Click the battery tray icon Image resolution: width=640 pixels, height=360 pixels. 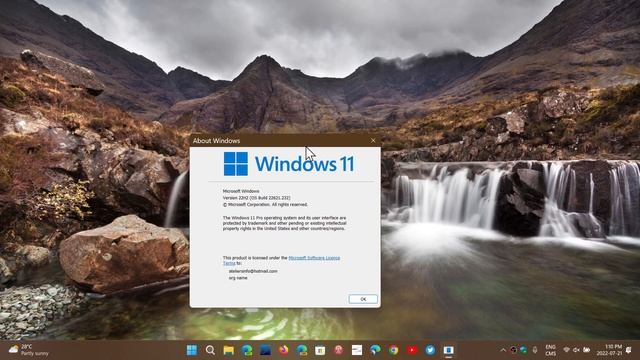click(x=587, y=350)
